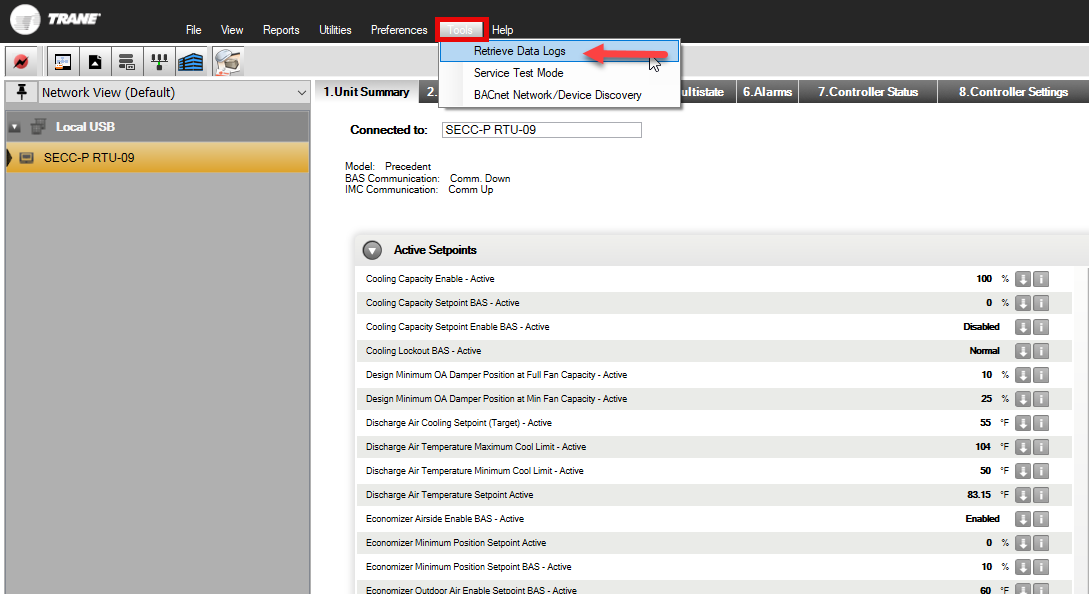
Task: Open info icon for Economizer Minimum Position Setpoint Active
Action: (1040, 543)
